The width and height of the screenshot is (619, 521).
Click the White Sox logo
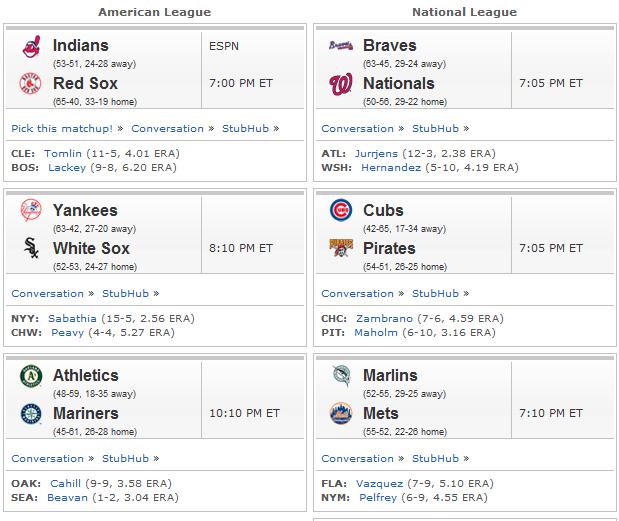point(31,248)
